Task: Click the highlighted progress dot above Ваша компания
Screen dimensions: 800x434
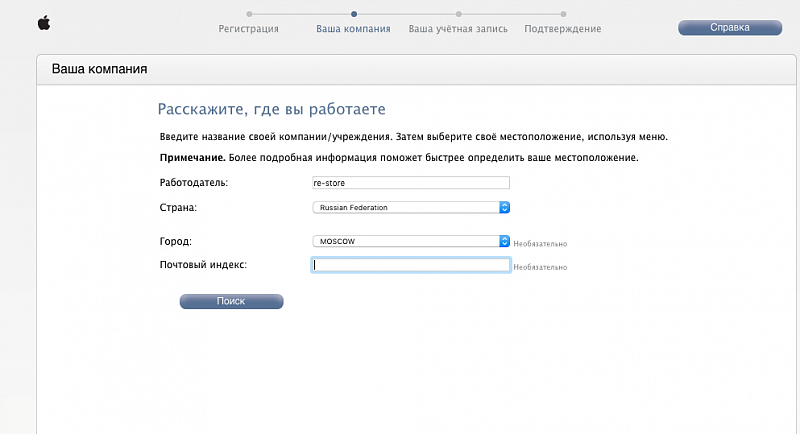Action: (353, 15)
